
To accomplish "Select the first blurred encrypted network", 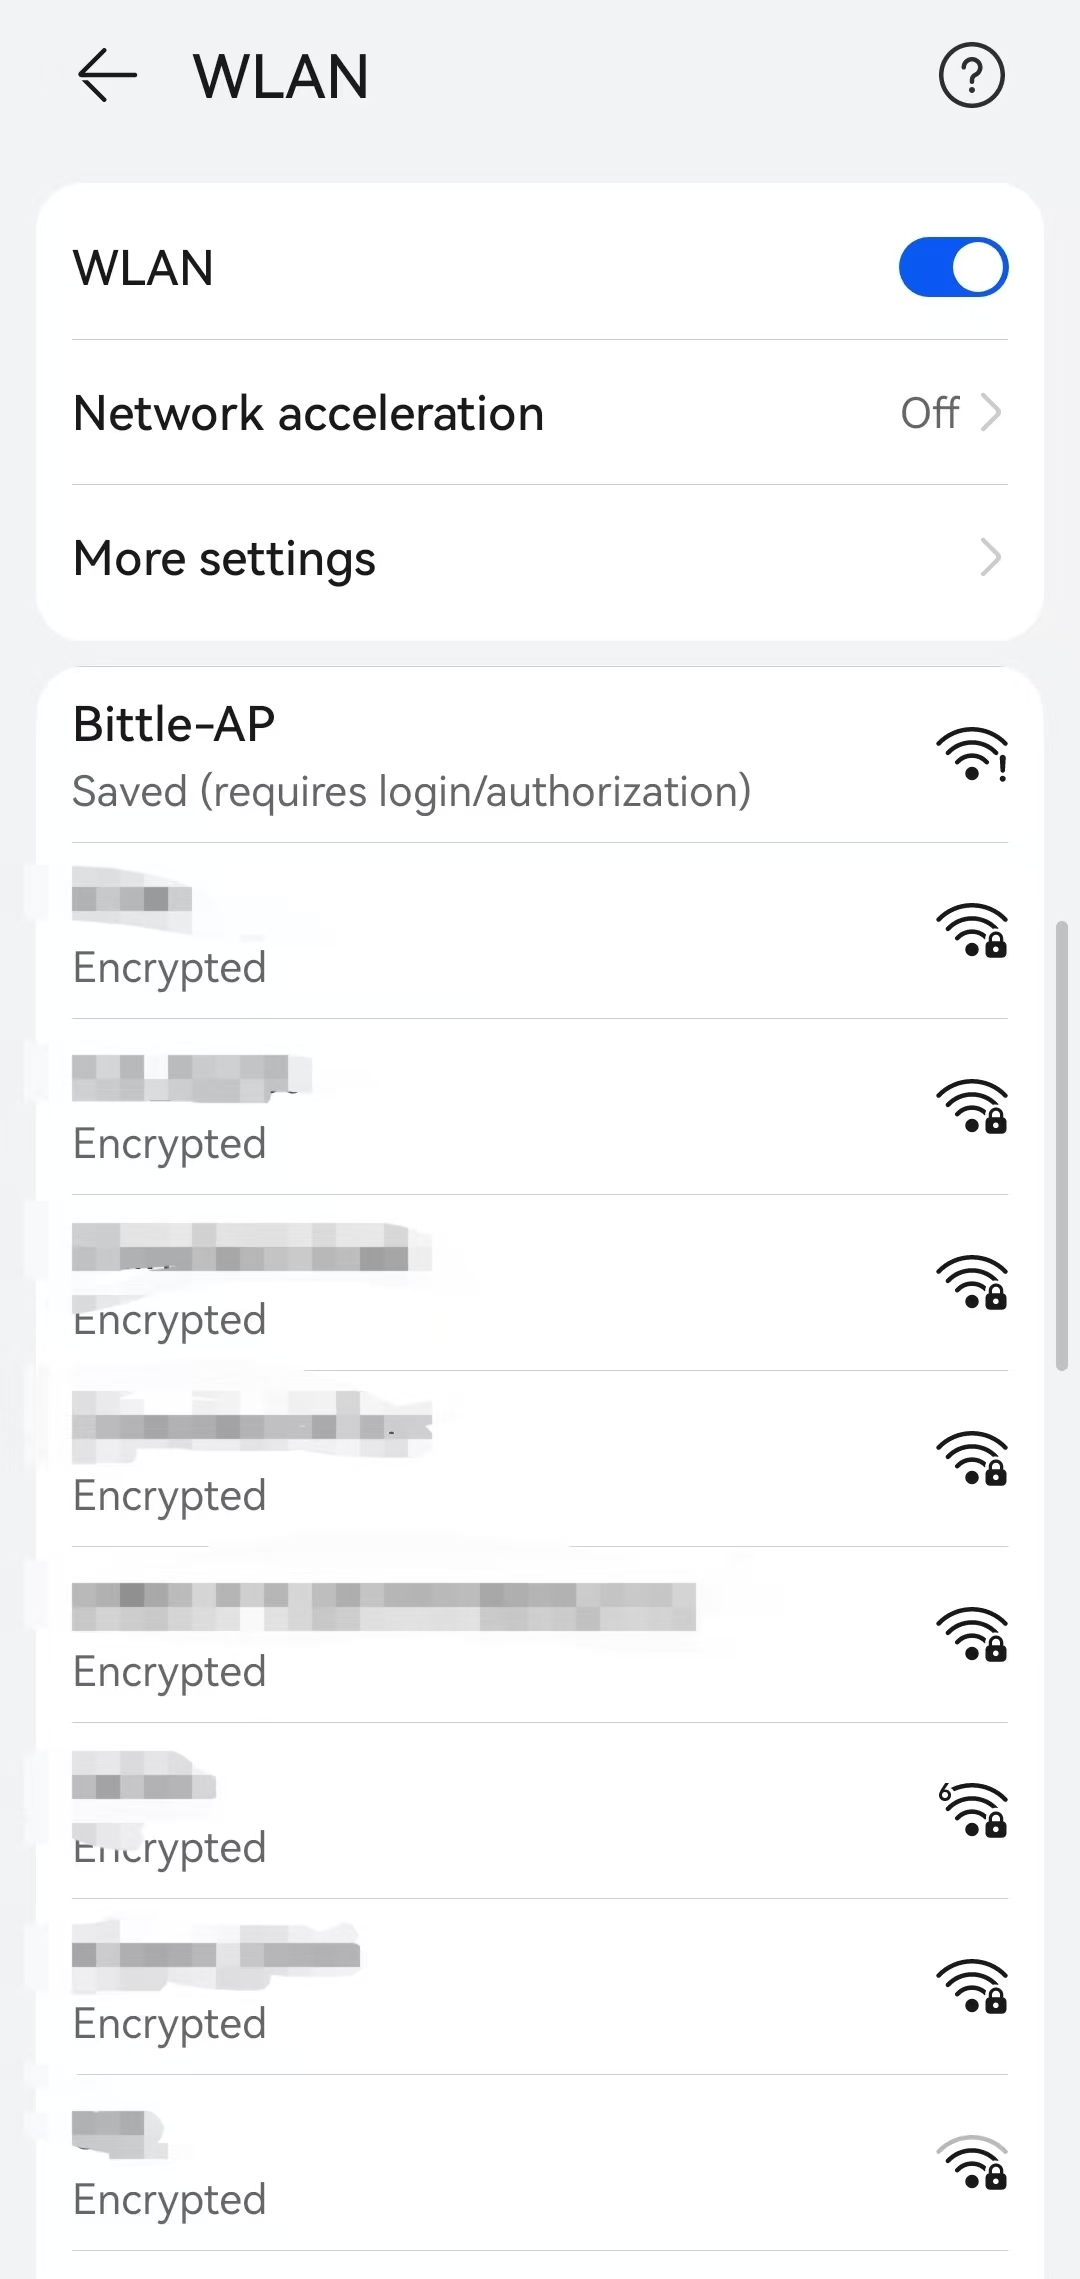I will point(300,931).
